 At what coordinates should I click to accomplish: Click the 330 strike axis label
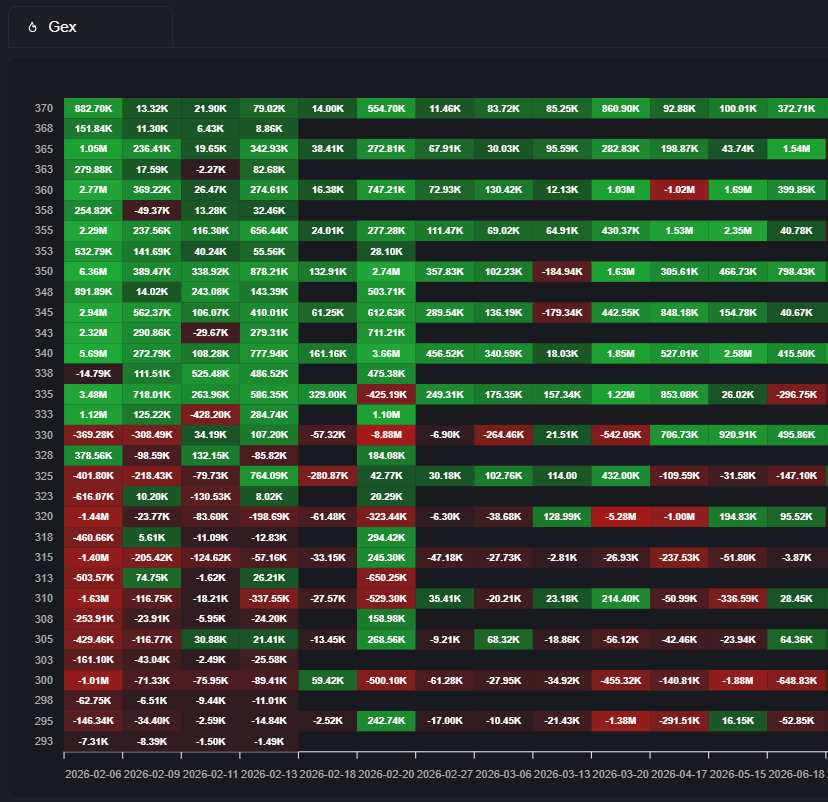[x=44, y=435]
